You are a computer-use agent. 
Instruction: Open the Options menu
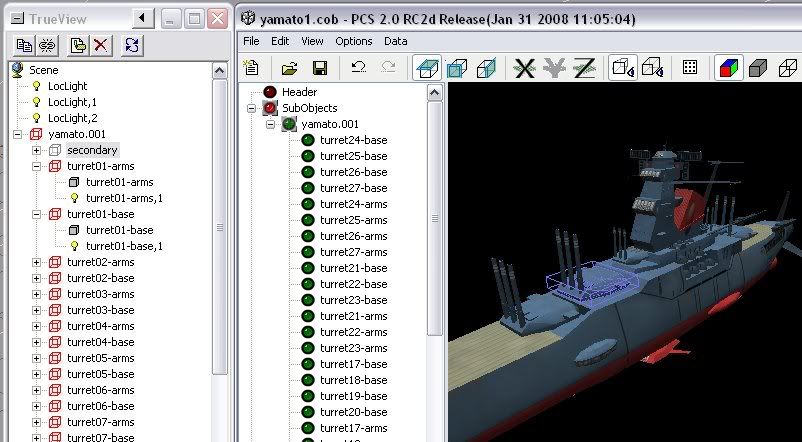[353, 41]
